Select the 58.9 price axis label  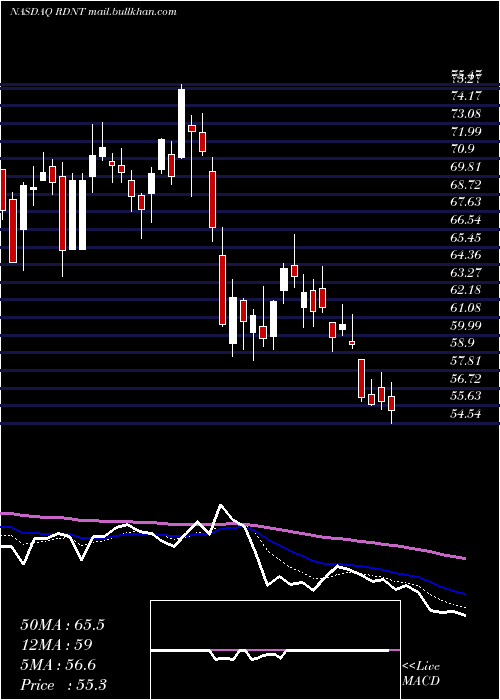pyautogui.click(x=463, y=343)
